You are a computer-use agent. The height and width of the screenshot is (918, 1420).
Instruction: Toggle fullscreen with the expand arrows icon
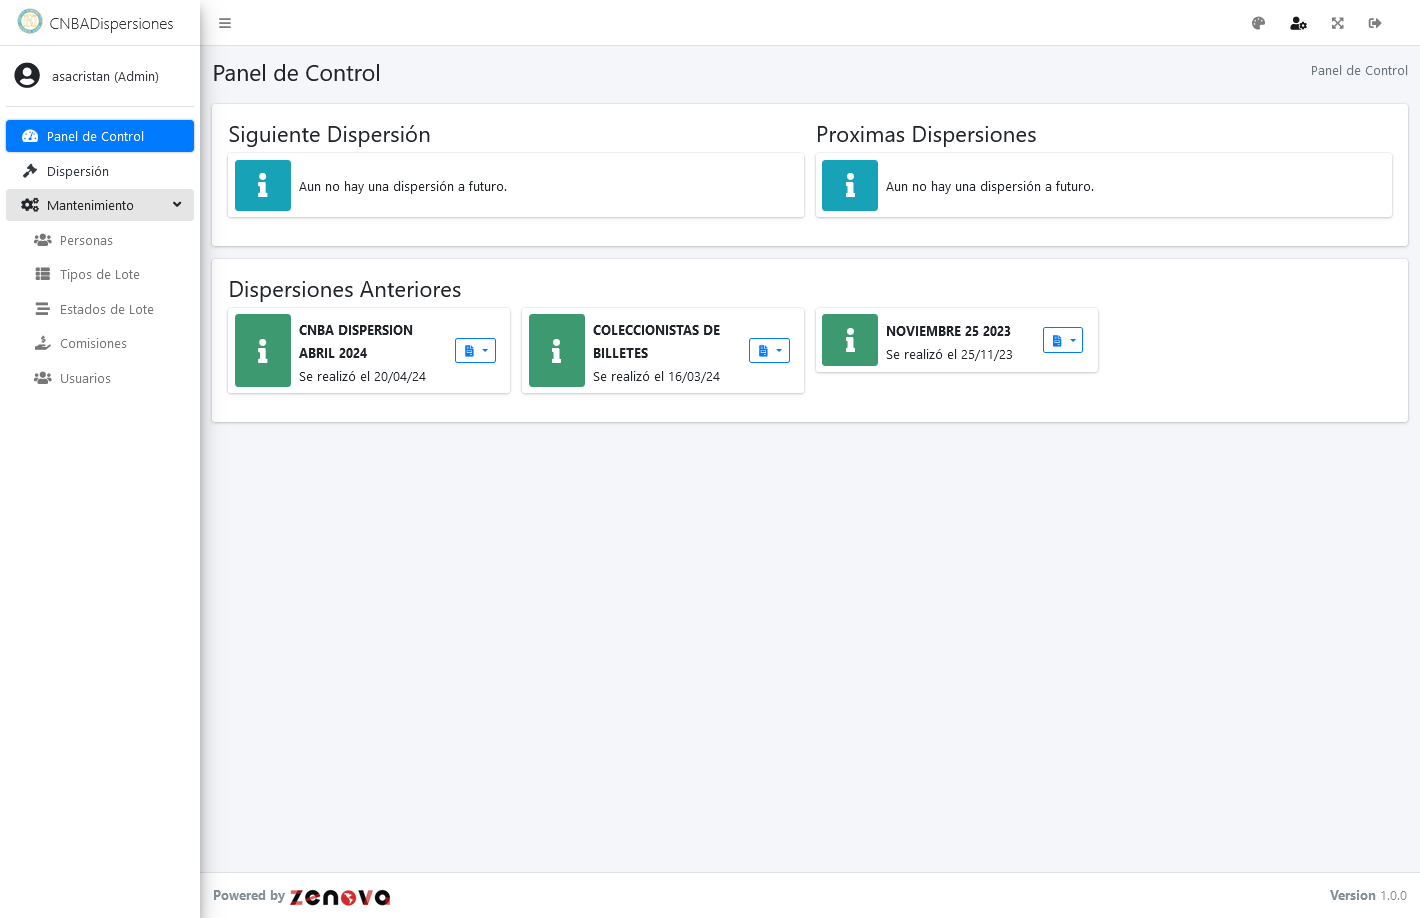tap(1337, 23)
